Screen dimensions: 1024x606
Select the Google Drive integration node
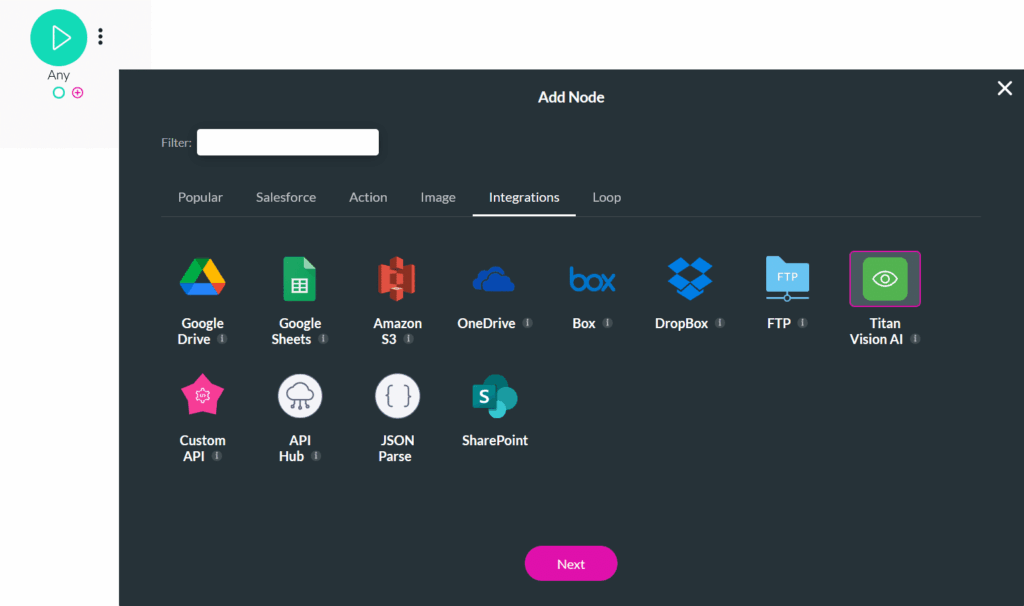coord(202,278)
